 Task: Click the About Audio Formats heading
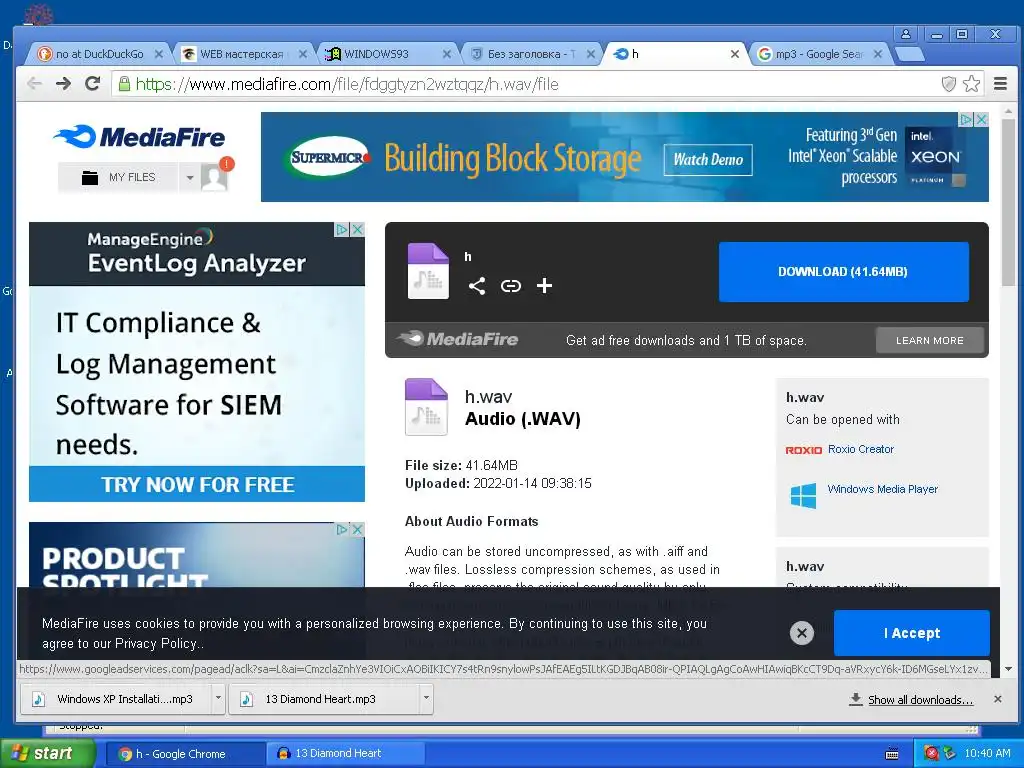click(471, 521)
